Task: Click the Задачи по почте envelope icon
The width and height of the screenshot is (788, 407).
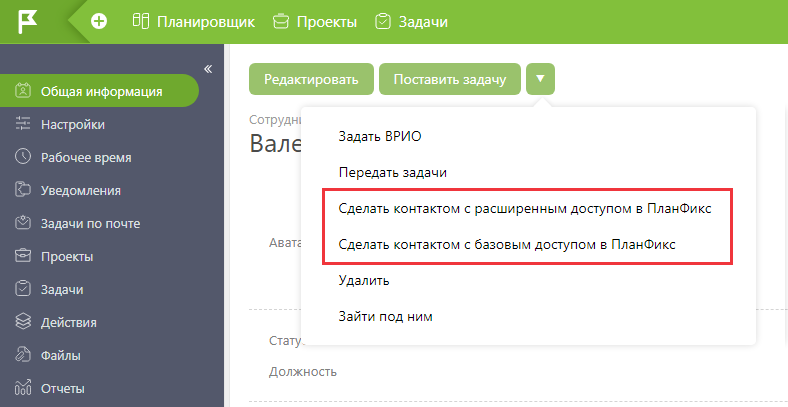Action: point(23,223)
